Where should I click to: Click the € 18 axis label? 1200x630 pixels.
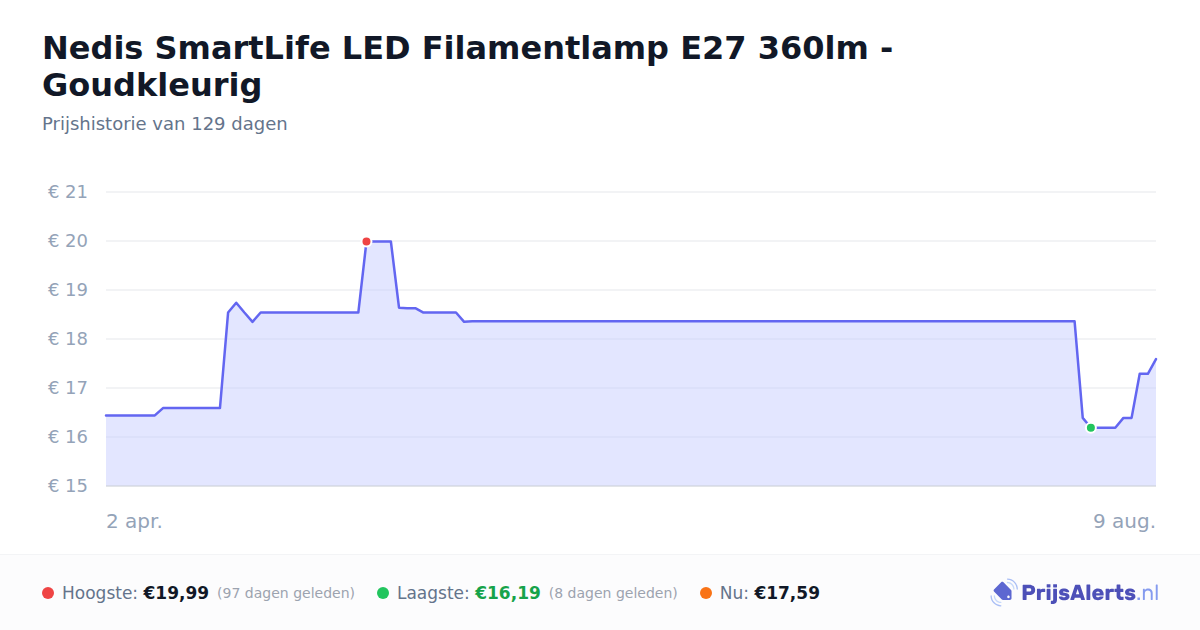[x=68, y=339]
